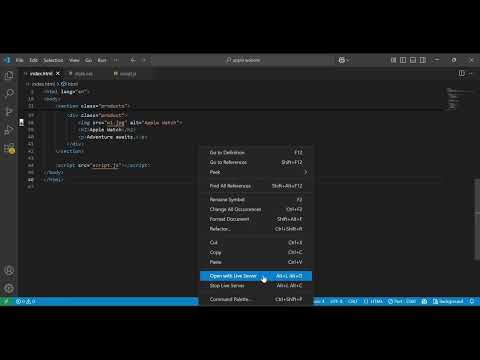Click Open with Live Server
Image resolution: width=480 pixels, height=360 pixels.
click(256, 276)
